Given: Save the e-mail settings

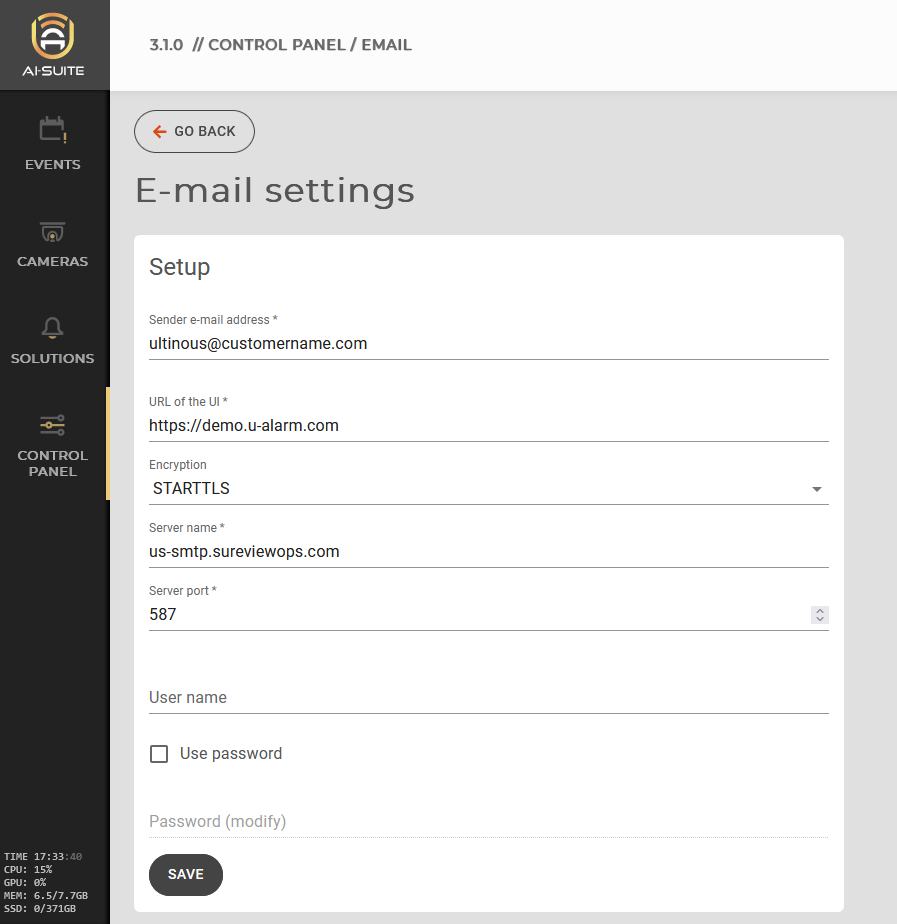Looking at the screenshot, I should tap(186, 874).
